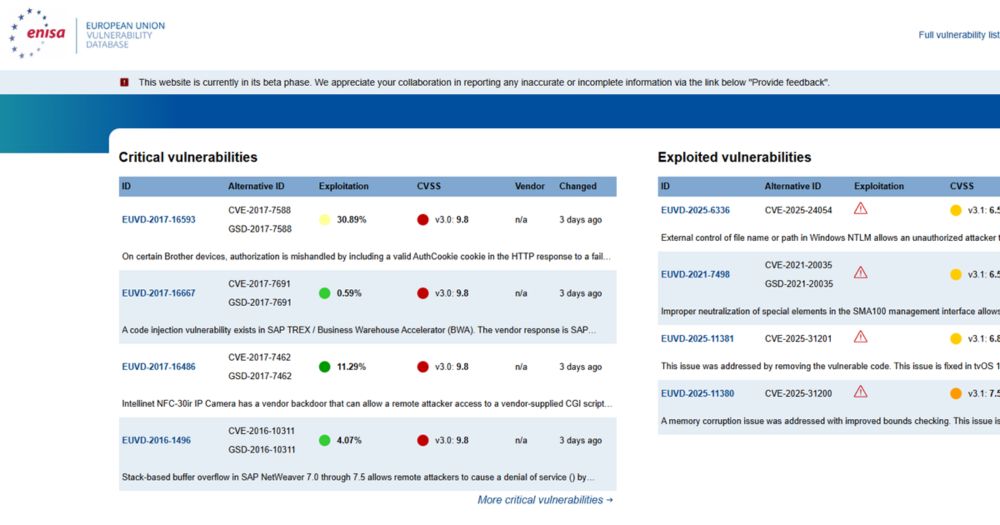Click the orange CVSS dot in EUVD-2025-11380 row
The height and width of the screenshot is (525, 1000).
tap(955, 394)
